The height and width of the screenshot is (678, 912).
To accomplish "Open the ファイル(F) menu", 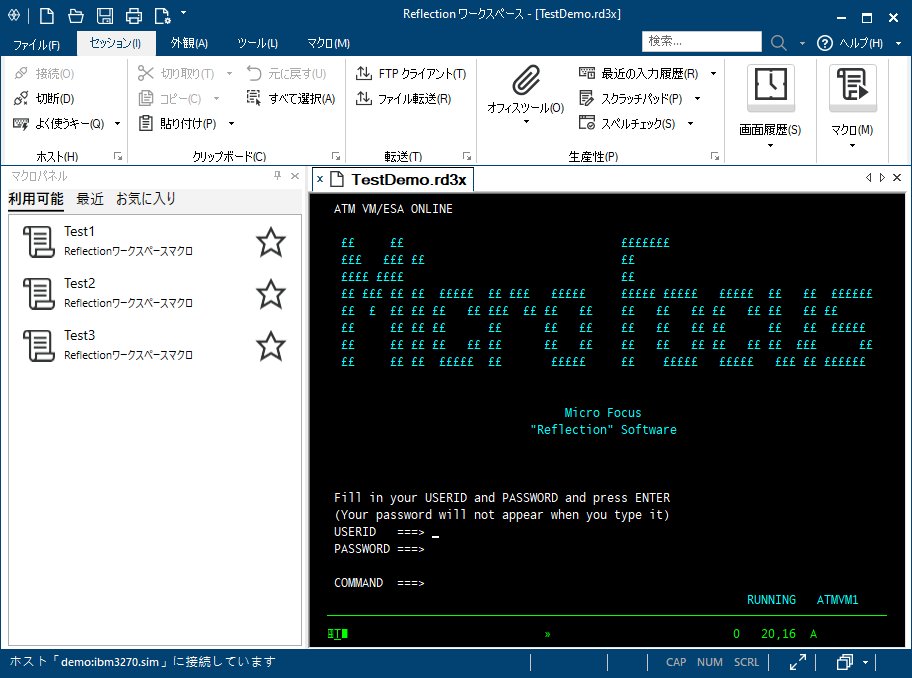I will click(x=36, y=44).
